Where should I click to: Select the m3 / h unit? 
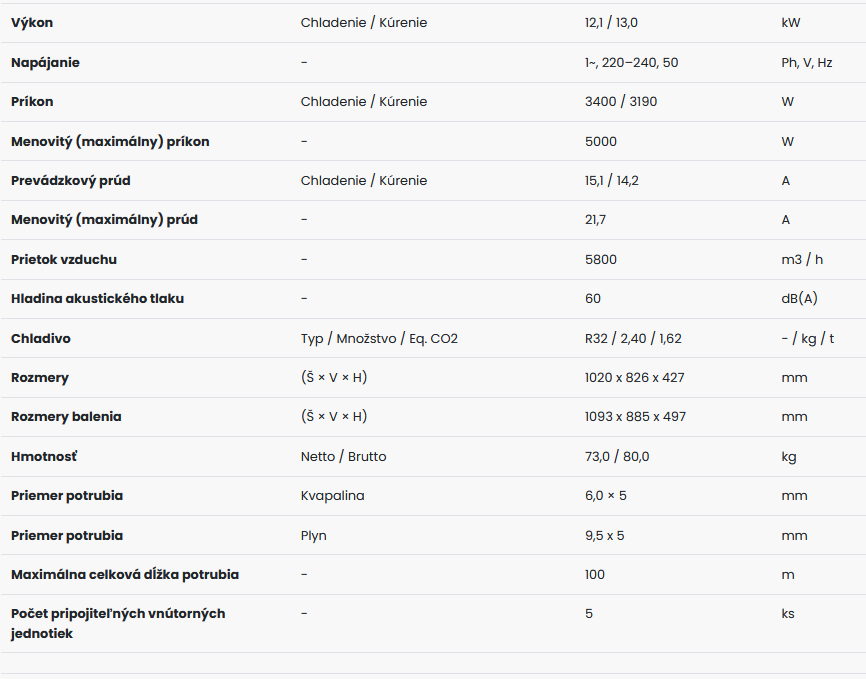tap(802, 260)
